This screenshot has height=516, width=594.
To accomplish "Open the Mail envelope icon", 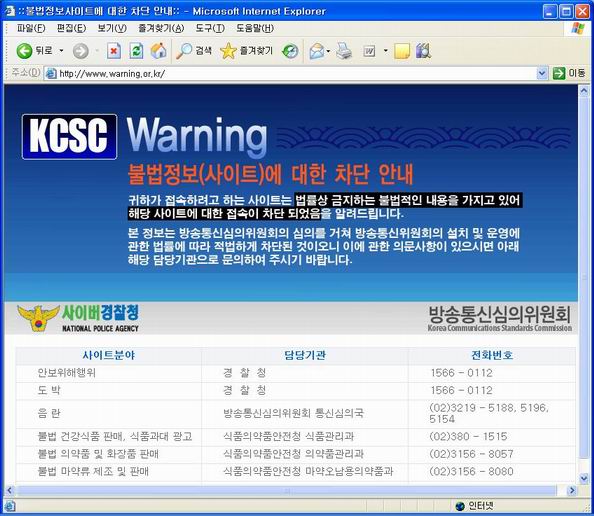I will pyautogui.click(x=317, y=51).
